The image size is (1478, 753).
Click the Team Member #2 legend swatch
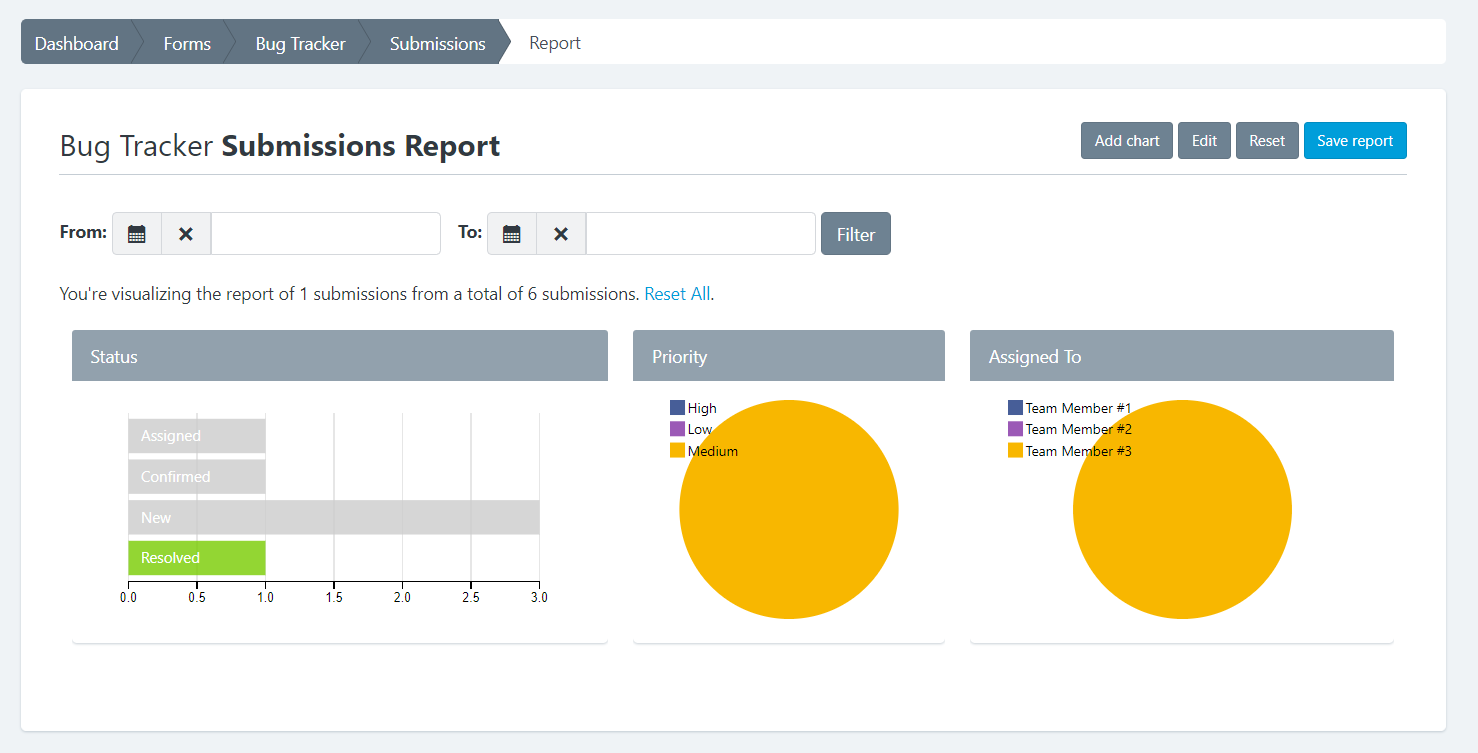(x=1015, y=429)
